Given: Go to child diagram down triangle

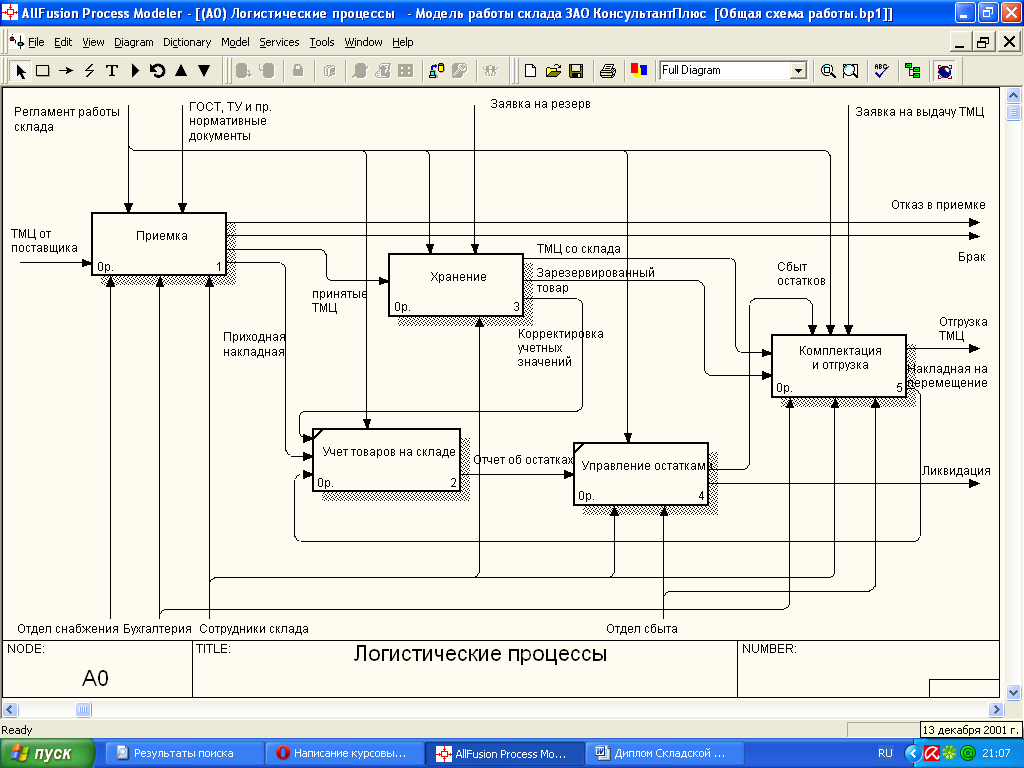Looking at the screenshot, I should [x=204, y=71].
